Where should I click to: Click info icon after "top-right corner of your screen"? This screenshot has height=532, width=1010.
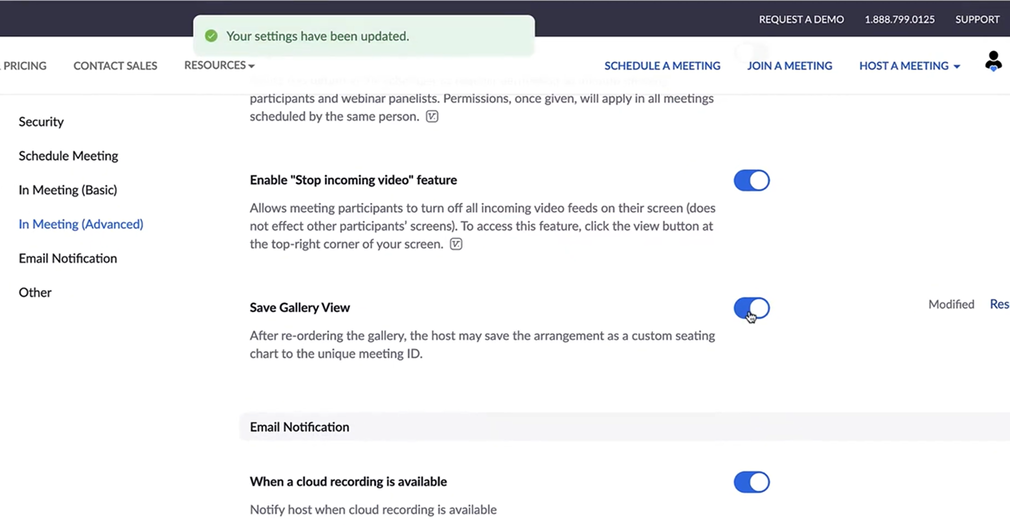click(x=456, y=244)
